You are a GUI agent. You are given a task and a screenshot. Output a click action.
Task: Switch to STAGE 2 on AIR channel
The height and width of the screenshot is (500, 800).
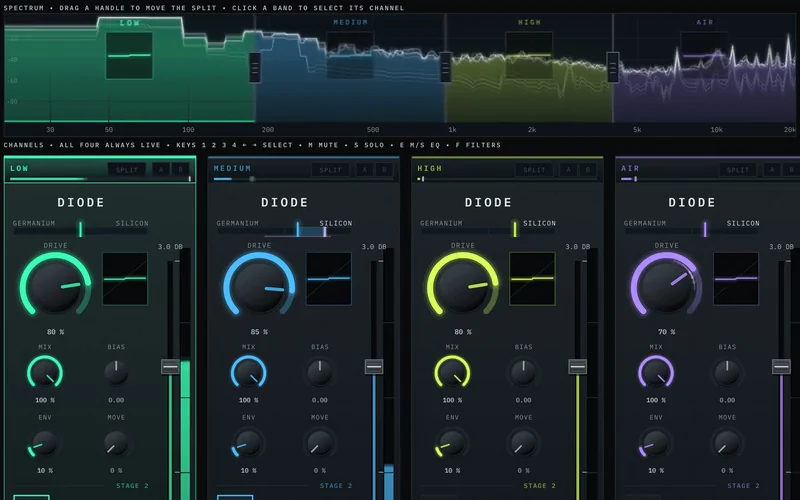[743, 486]
